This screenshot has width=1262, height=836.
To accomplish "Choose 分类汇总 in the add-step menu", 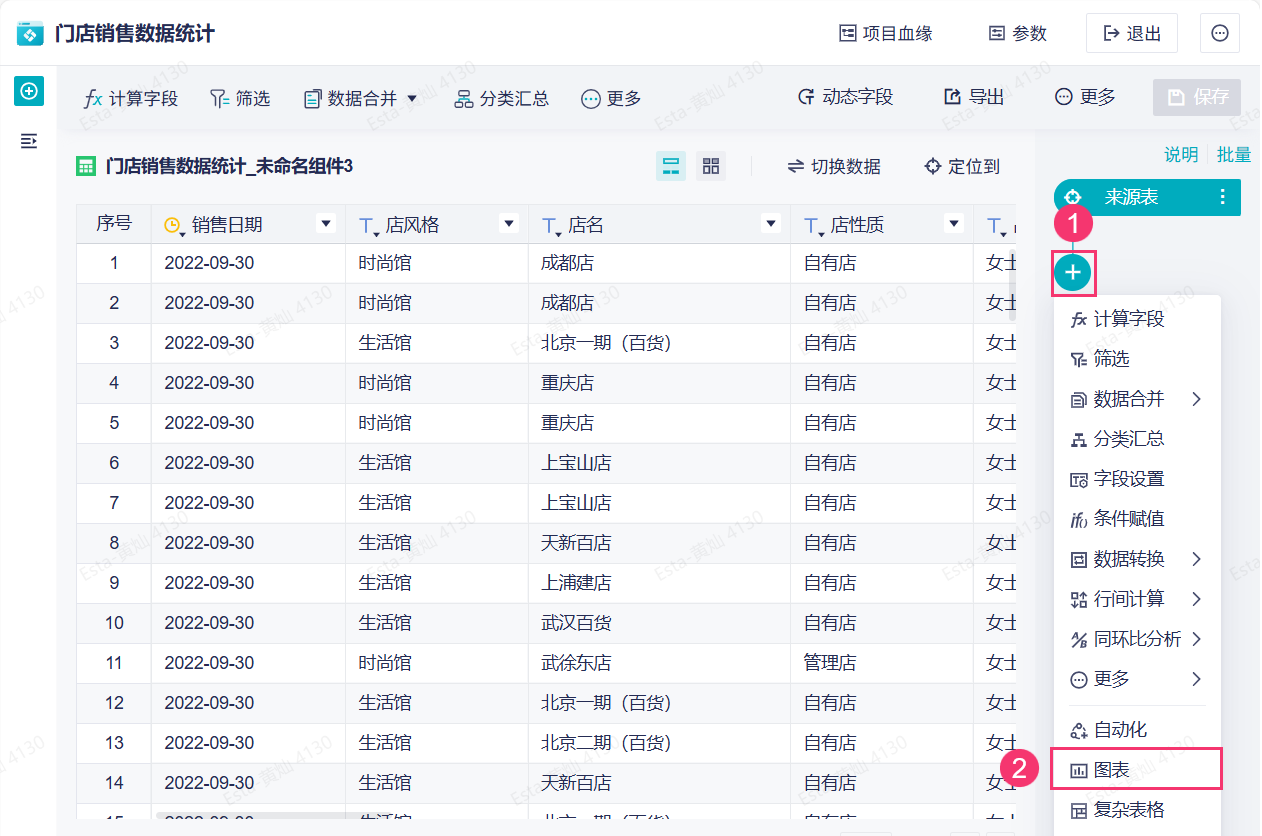I will pyautogui.click(x=1136, y=439).
